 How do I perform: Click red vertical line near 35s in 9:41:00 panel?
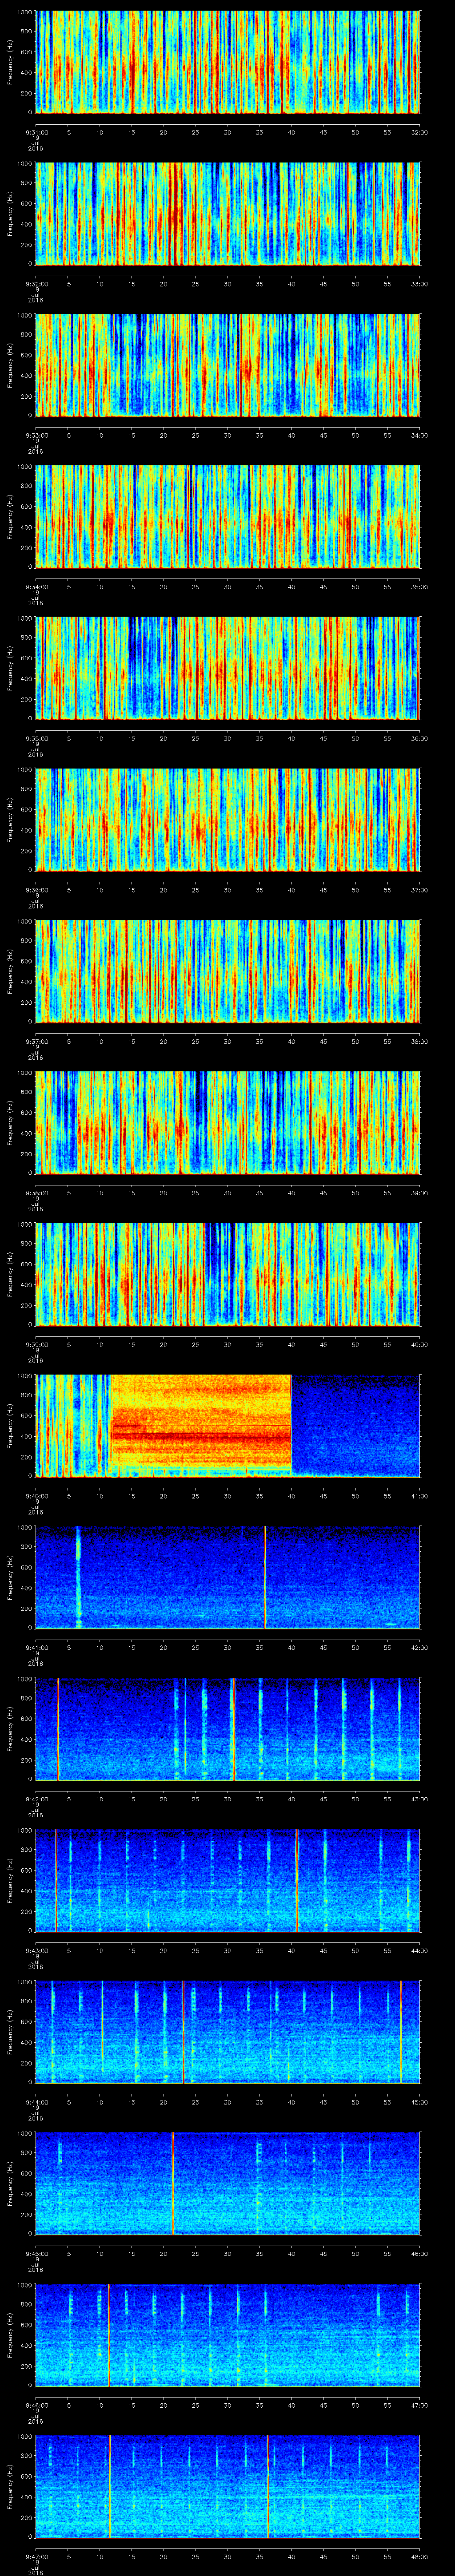click(x=265, y=1577)
